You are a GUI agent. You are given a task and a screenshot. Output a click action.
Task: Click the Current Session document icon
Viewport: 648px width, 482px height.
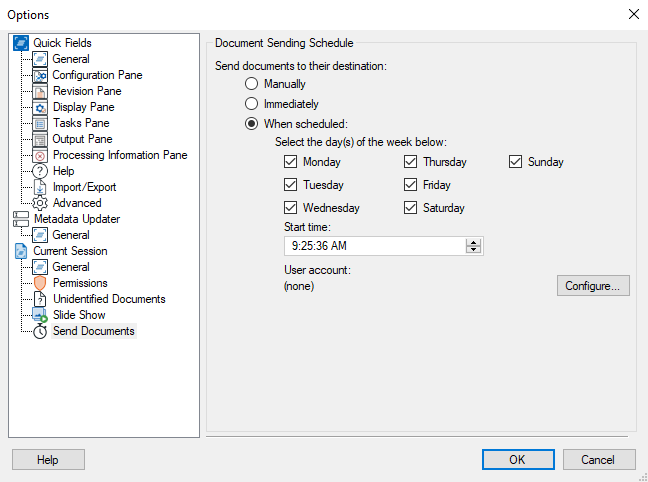(21, 251)
